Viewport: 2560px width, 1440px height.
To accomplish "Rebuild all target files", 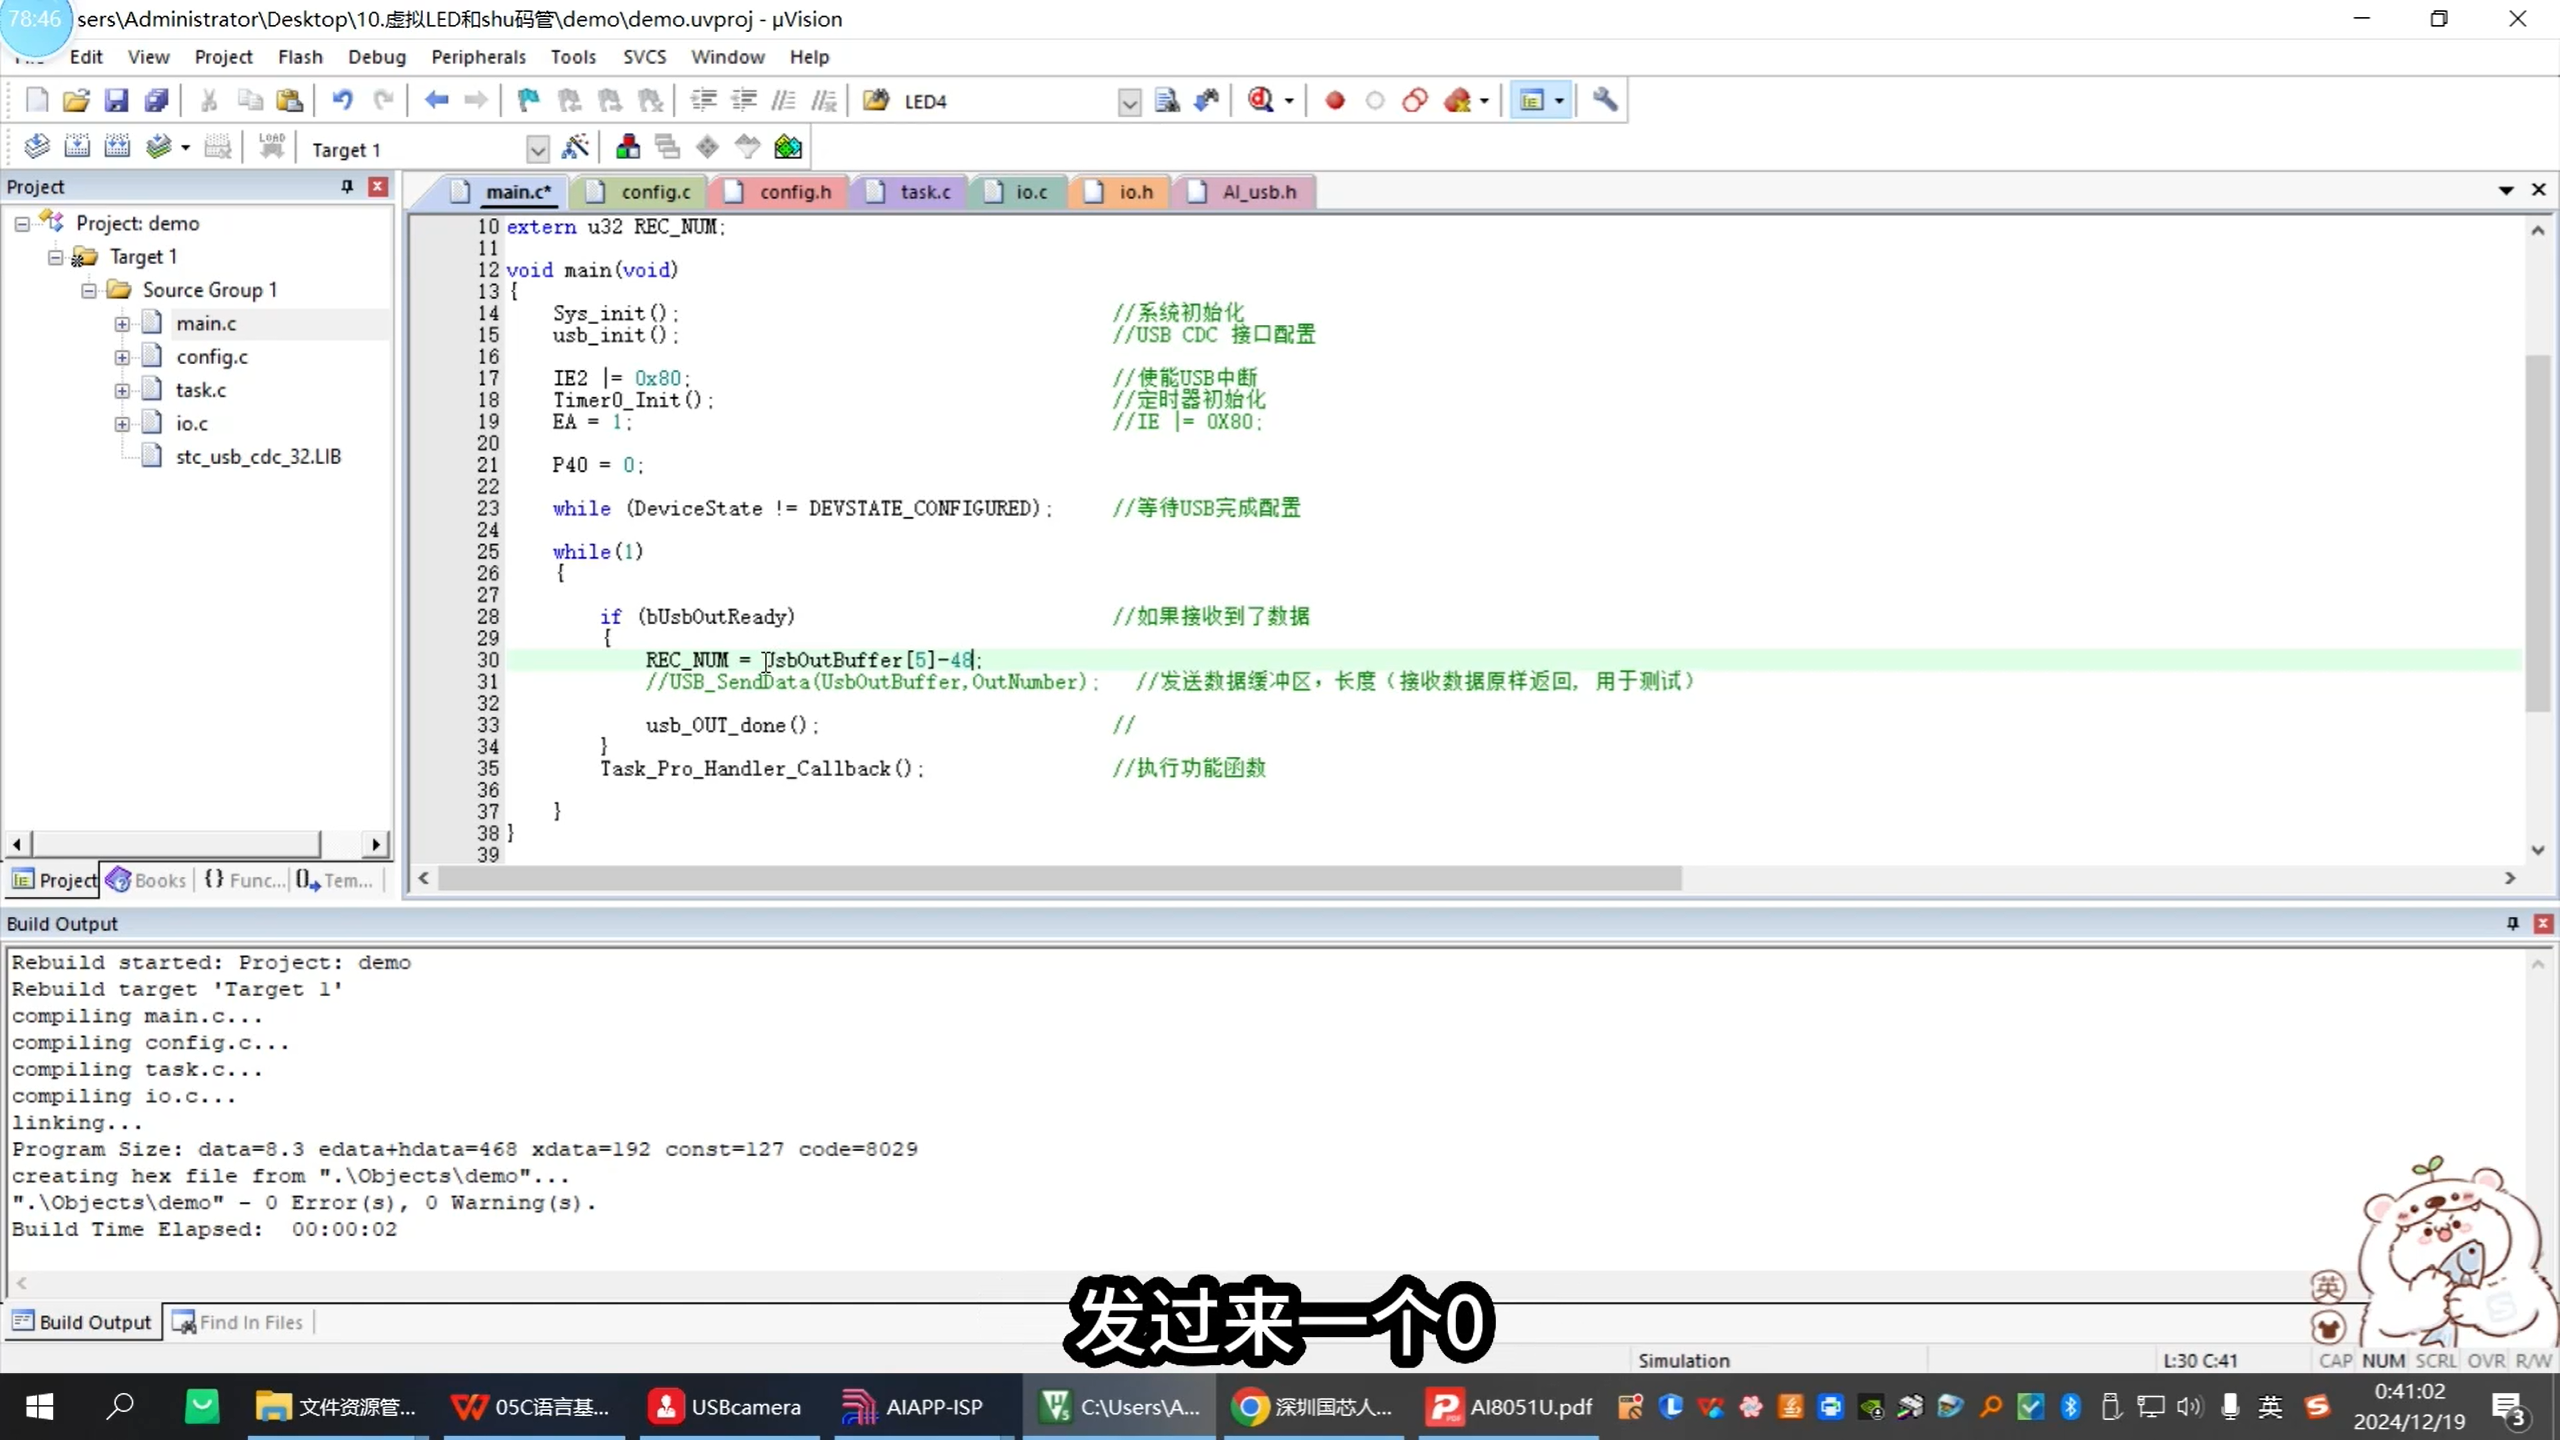I will pyautogui.click(x=116, y=146).
